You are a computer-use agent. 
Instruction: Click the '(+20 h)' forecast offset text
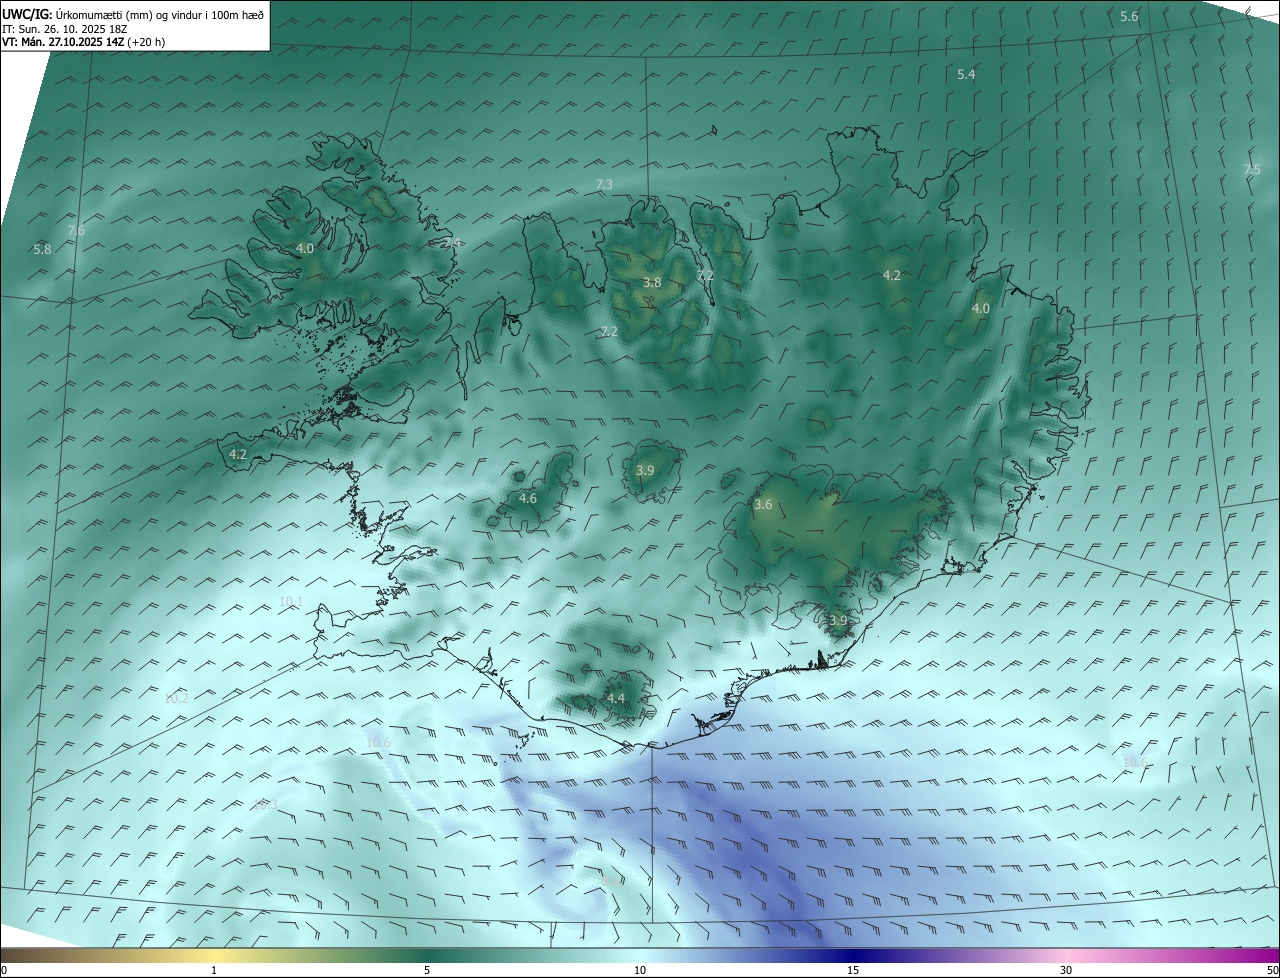click(146, 42)
